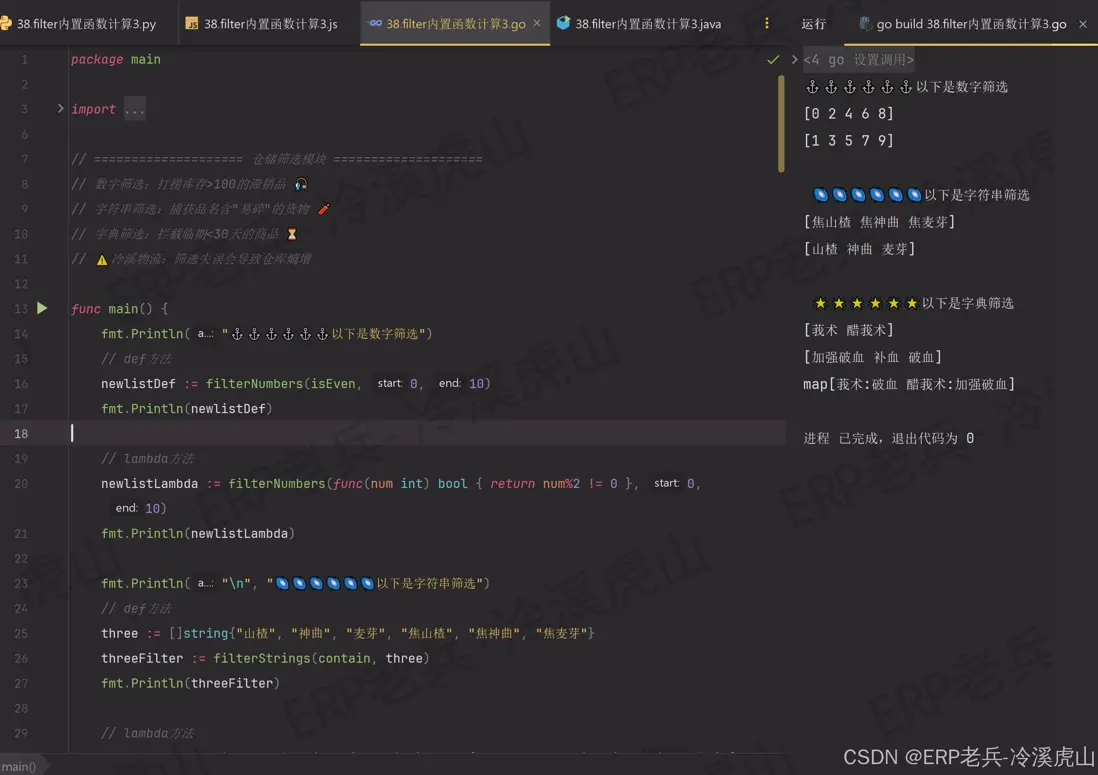Click the crayon emoji in line 9 comment
Viewport: 1098px width, 775px height.
(x=324, y=209)
